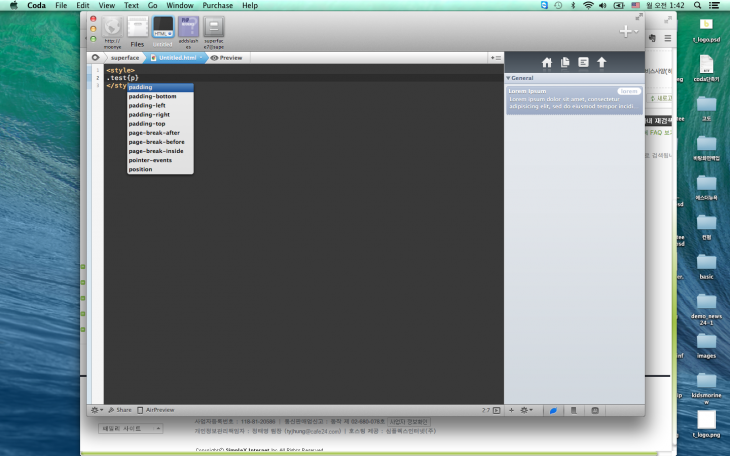The height and width of the screenshot is (456, 730).
Task: Go to superface in the path bar
Action: (125, 58)
